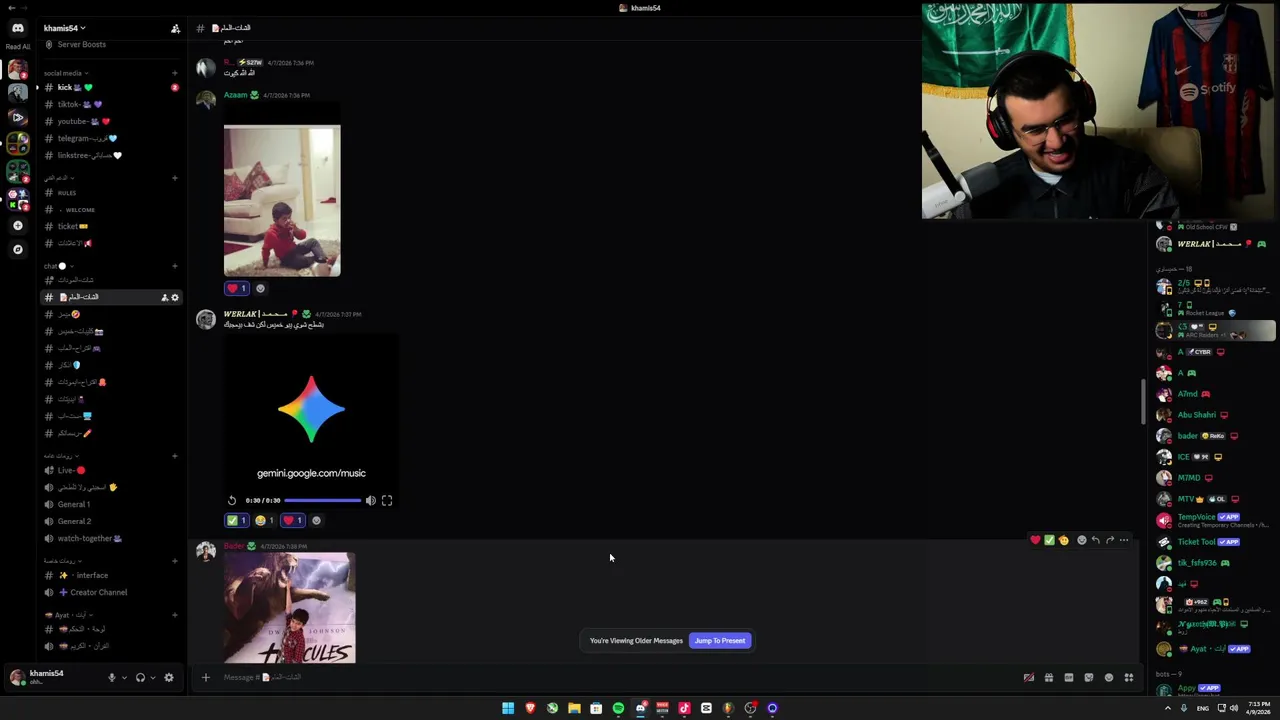Screen dimensions: 1280x720
Task: Create channel in social media category
Action: pos(175,73)
